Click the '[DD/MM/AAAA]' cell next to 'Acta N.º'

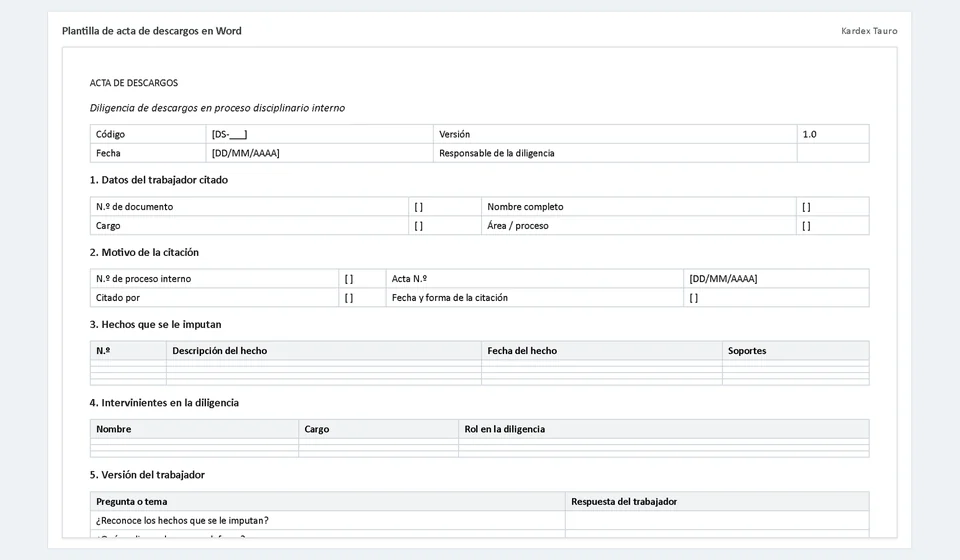(776, 278)
